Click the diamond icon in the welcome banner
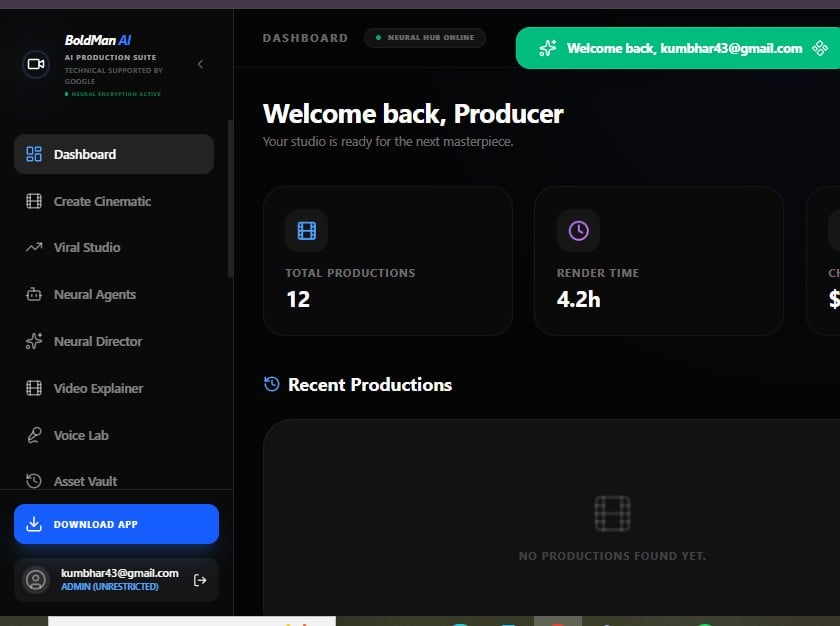 (x=820, y=48)
